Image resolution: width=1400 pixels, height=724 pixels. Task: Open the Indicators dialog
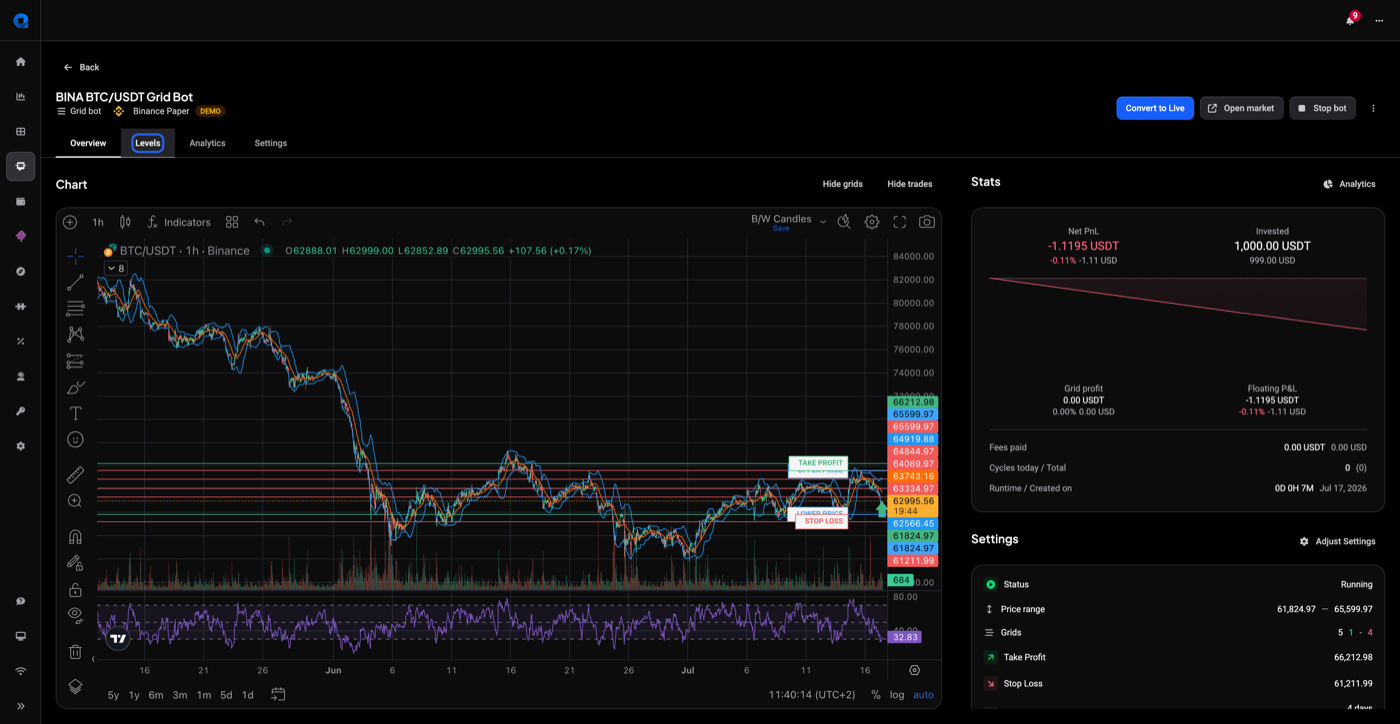point(178,222)
